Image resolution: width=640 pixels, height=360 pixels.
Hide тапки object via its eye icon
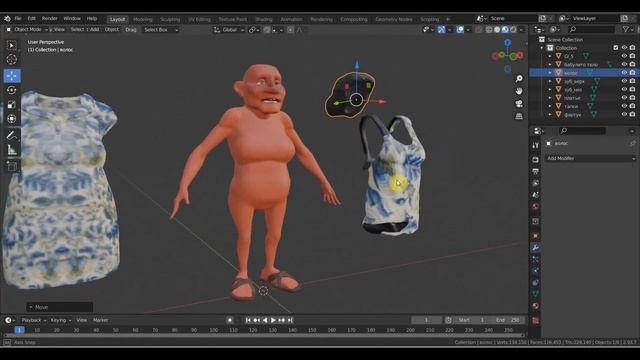tap(624, 106)
